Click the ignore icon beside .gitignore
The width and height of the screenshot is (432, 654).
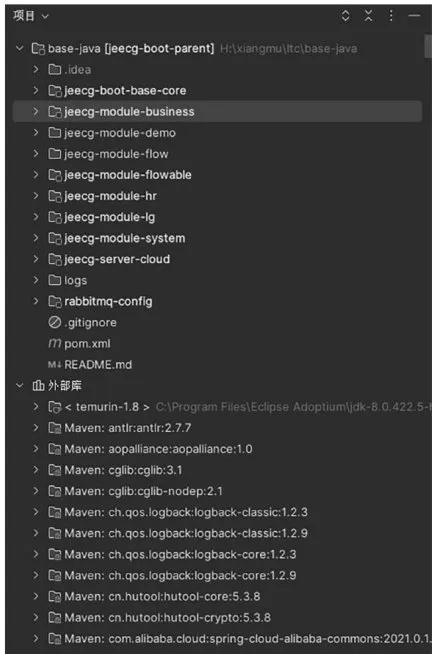[x=55, y=322]
